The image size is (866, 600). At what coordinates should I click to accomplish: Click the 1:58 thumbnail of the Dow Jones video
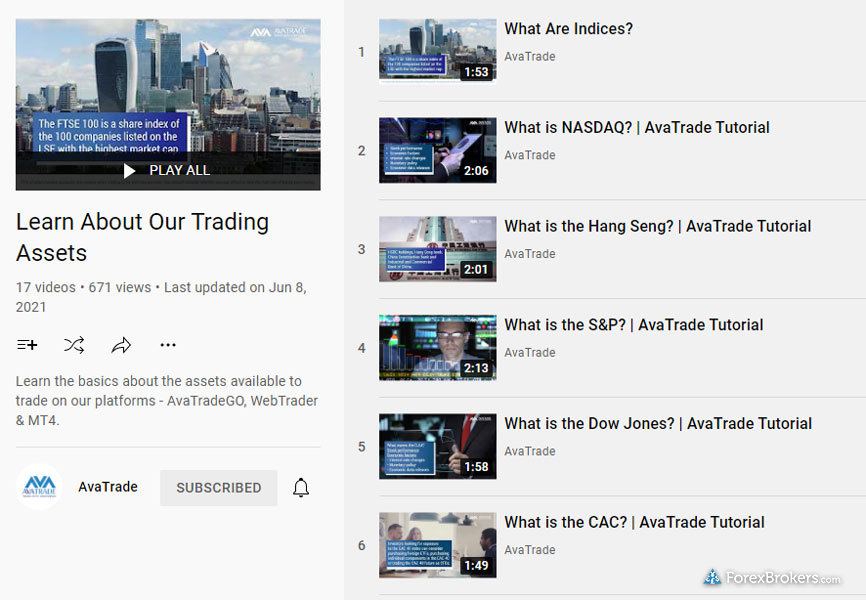click(437, 446)
